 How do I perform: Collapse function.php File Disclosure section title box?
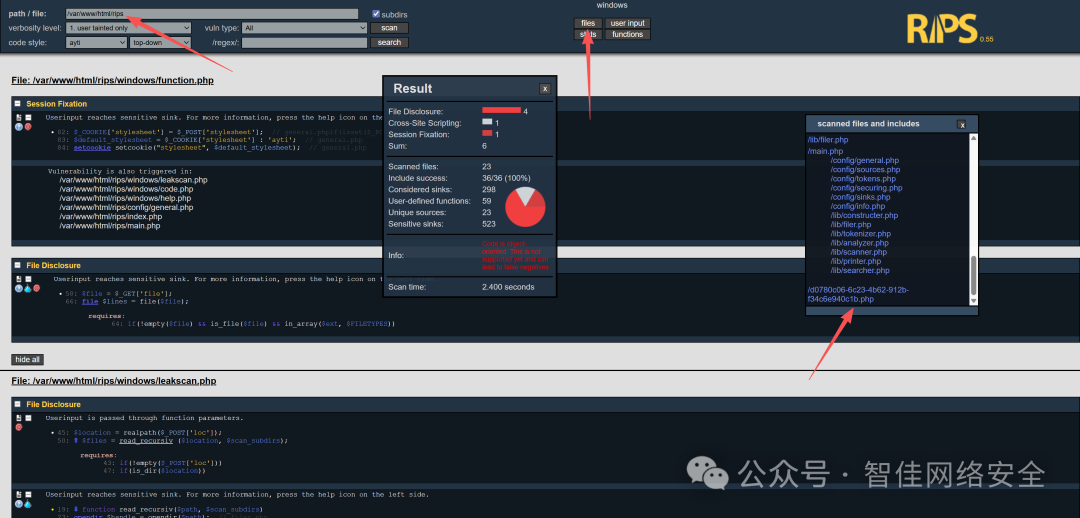pos(17,265)
